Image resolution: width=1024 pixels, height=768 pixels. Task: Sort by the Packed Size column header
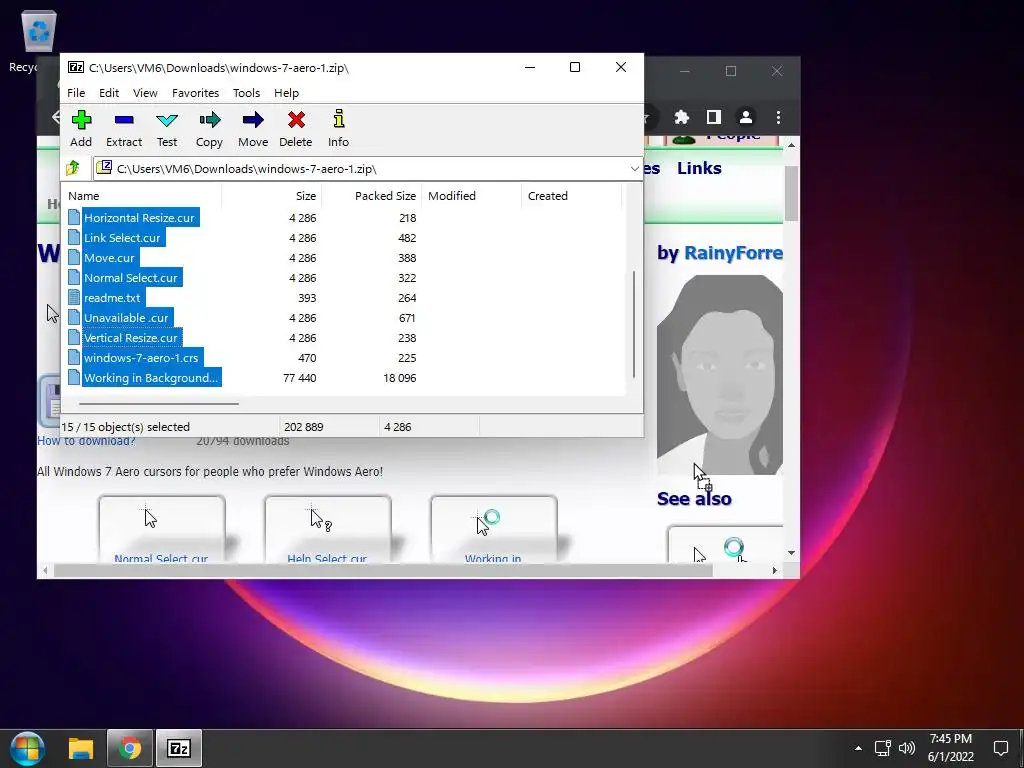pos(371,196)
